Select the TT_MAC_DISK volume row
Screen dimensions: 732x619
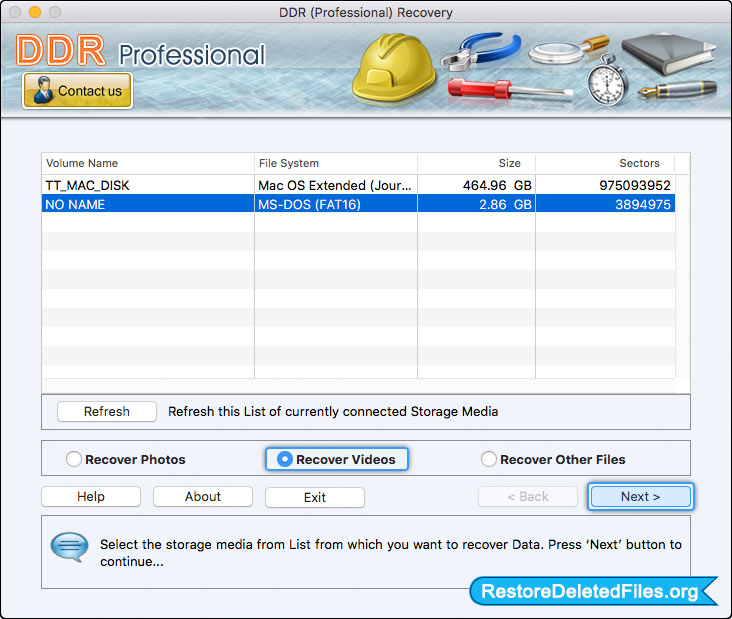[x=358, y=185]
